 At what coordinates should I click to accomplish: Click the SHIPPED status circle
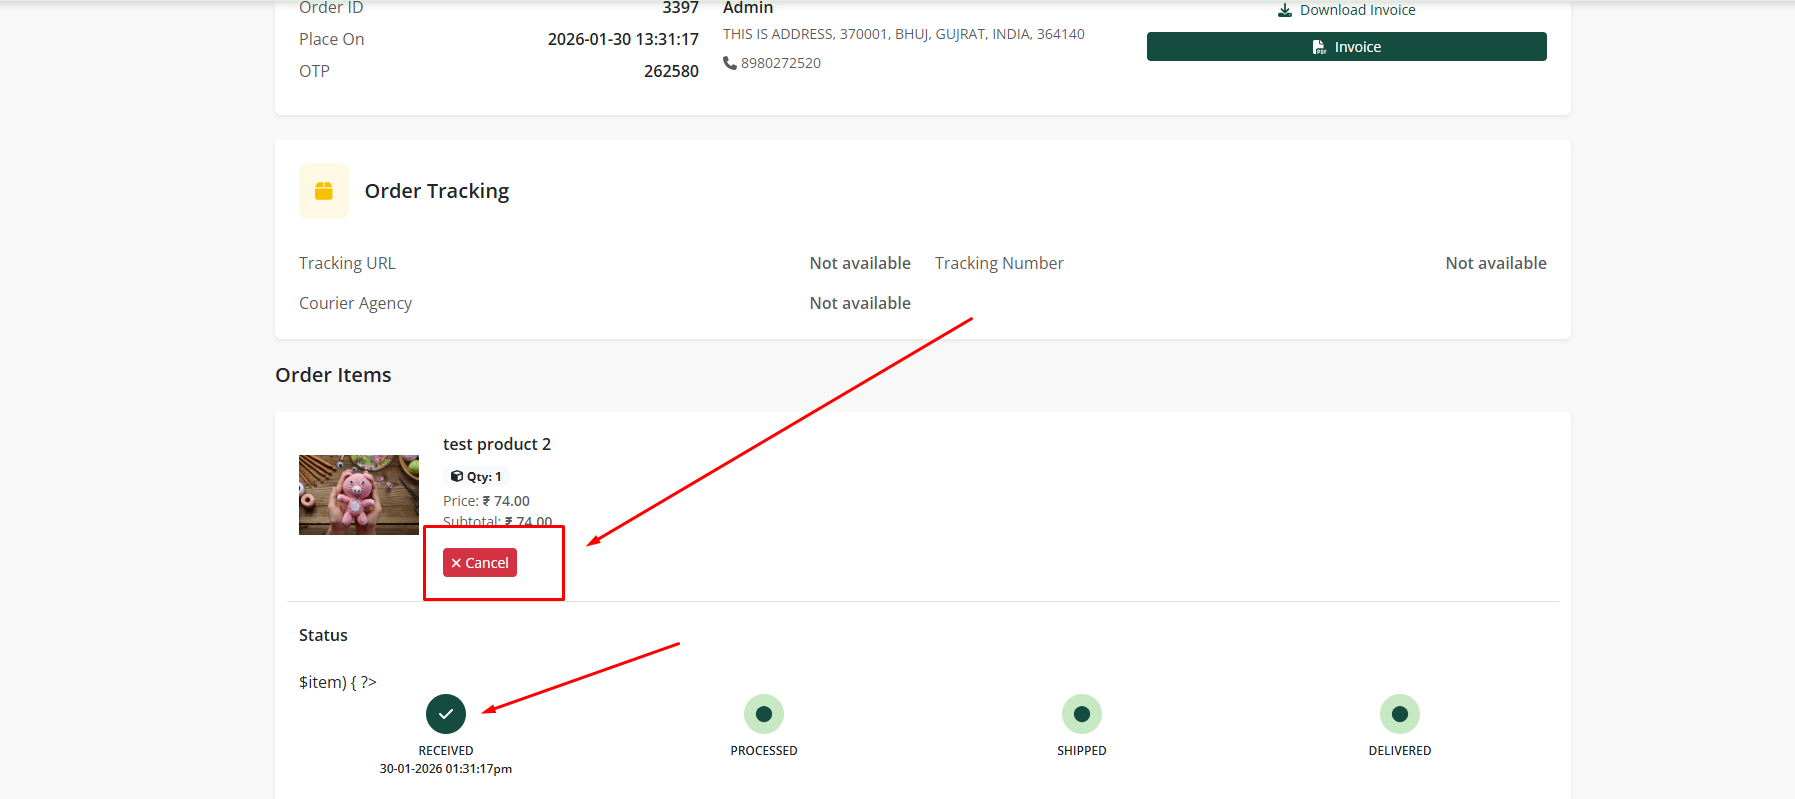tap(1082, 714)
